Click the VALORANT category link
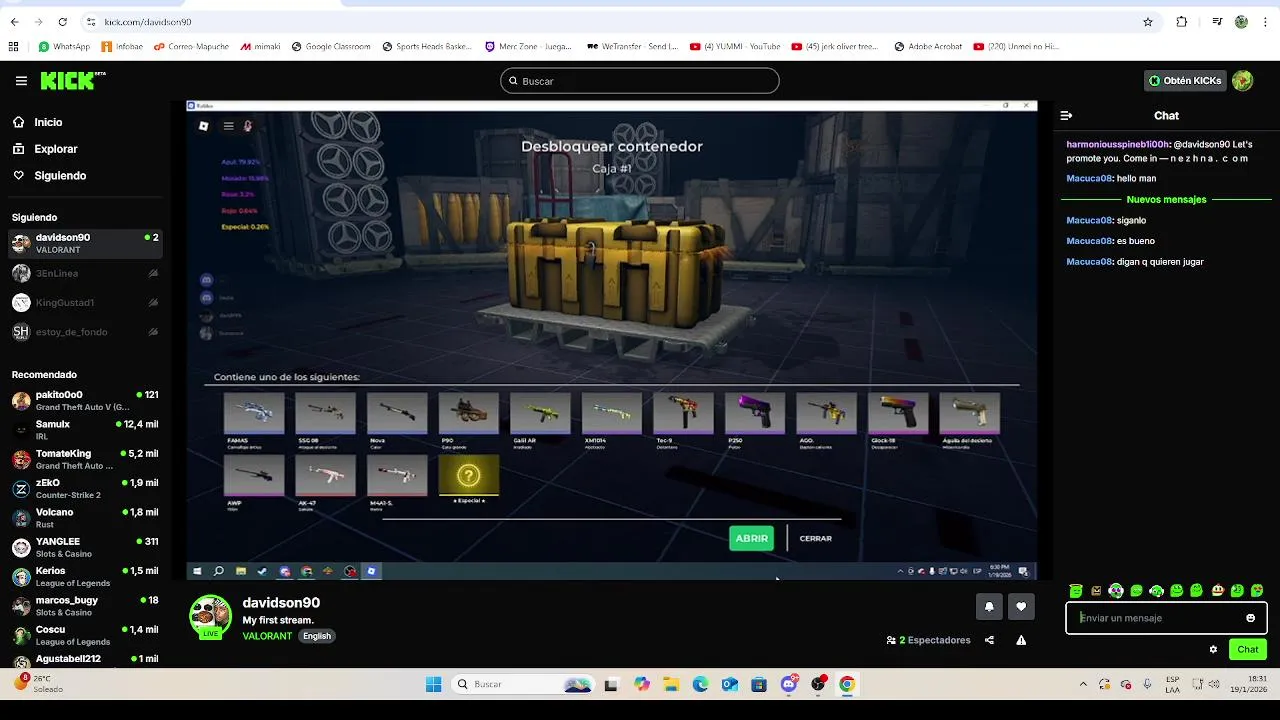The width and height of the screenshot is (1280, 720). point(267,636)
